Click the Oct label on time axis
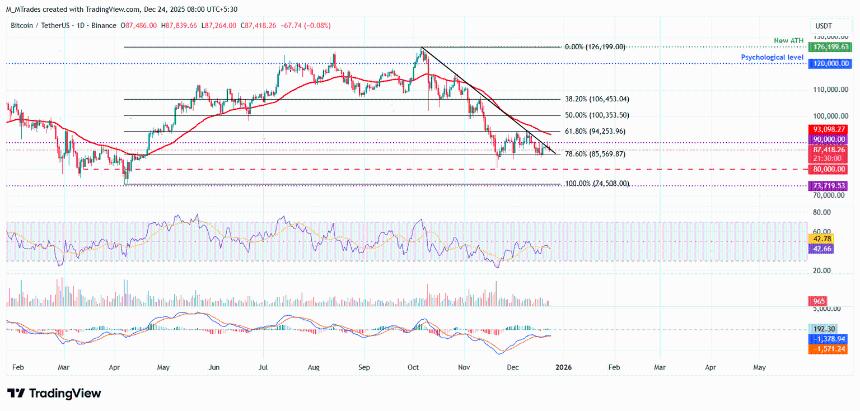This screenshot has width=860, height=411. (412, 367)
